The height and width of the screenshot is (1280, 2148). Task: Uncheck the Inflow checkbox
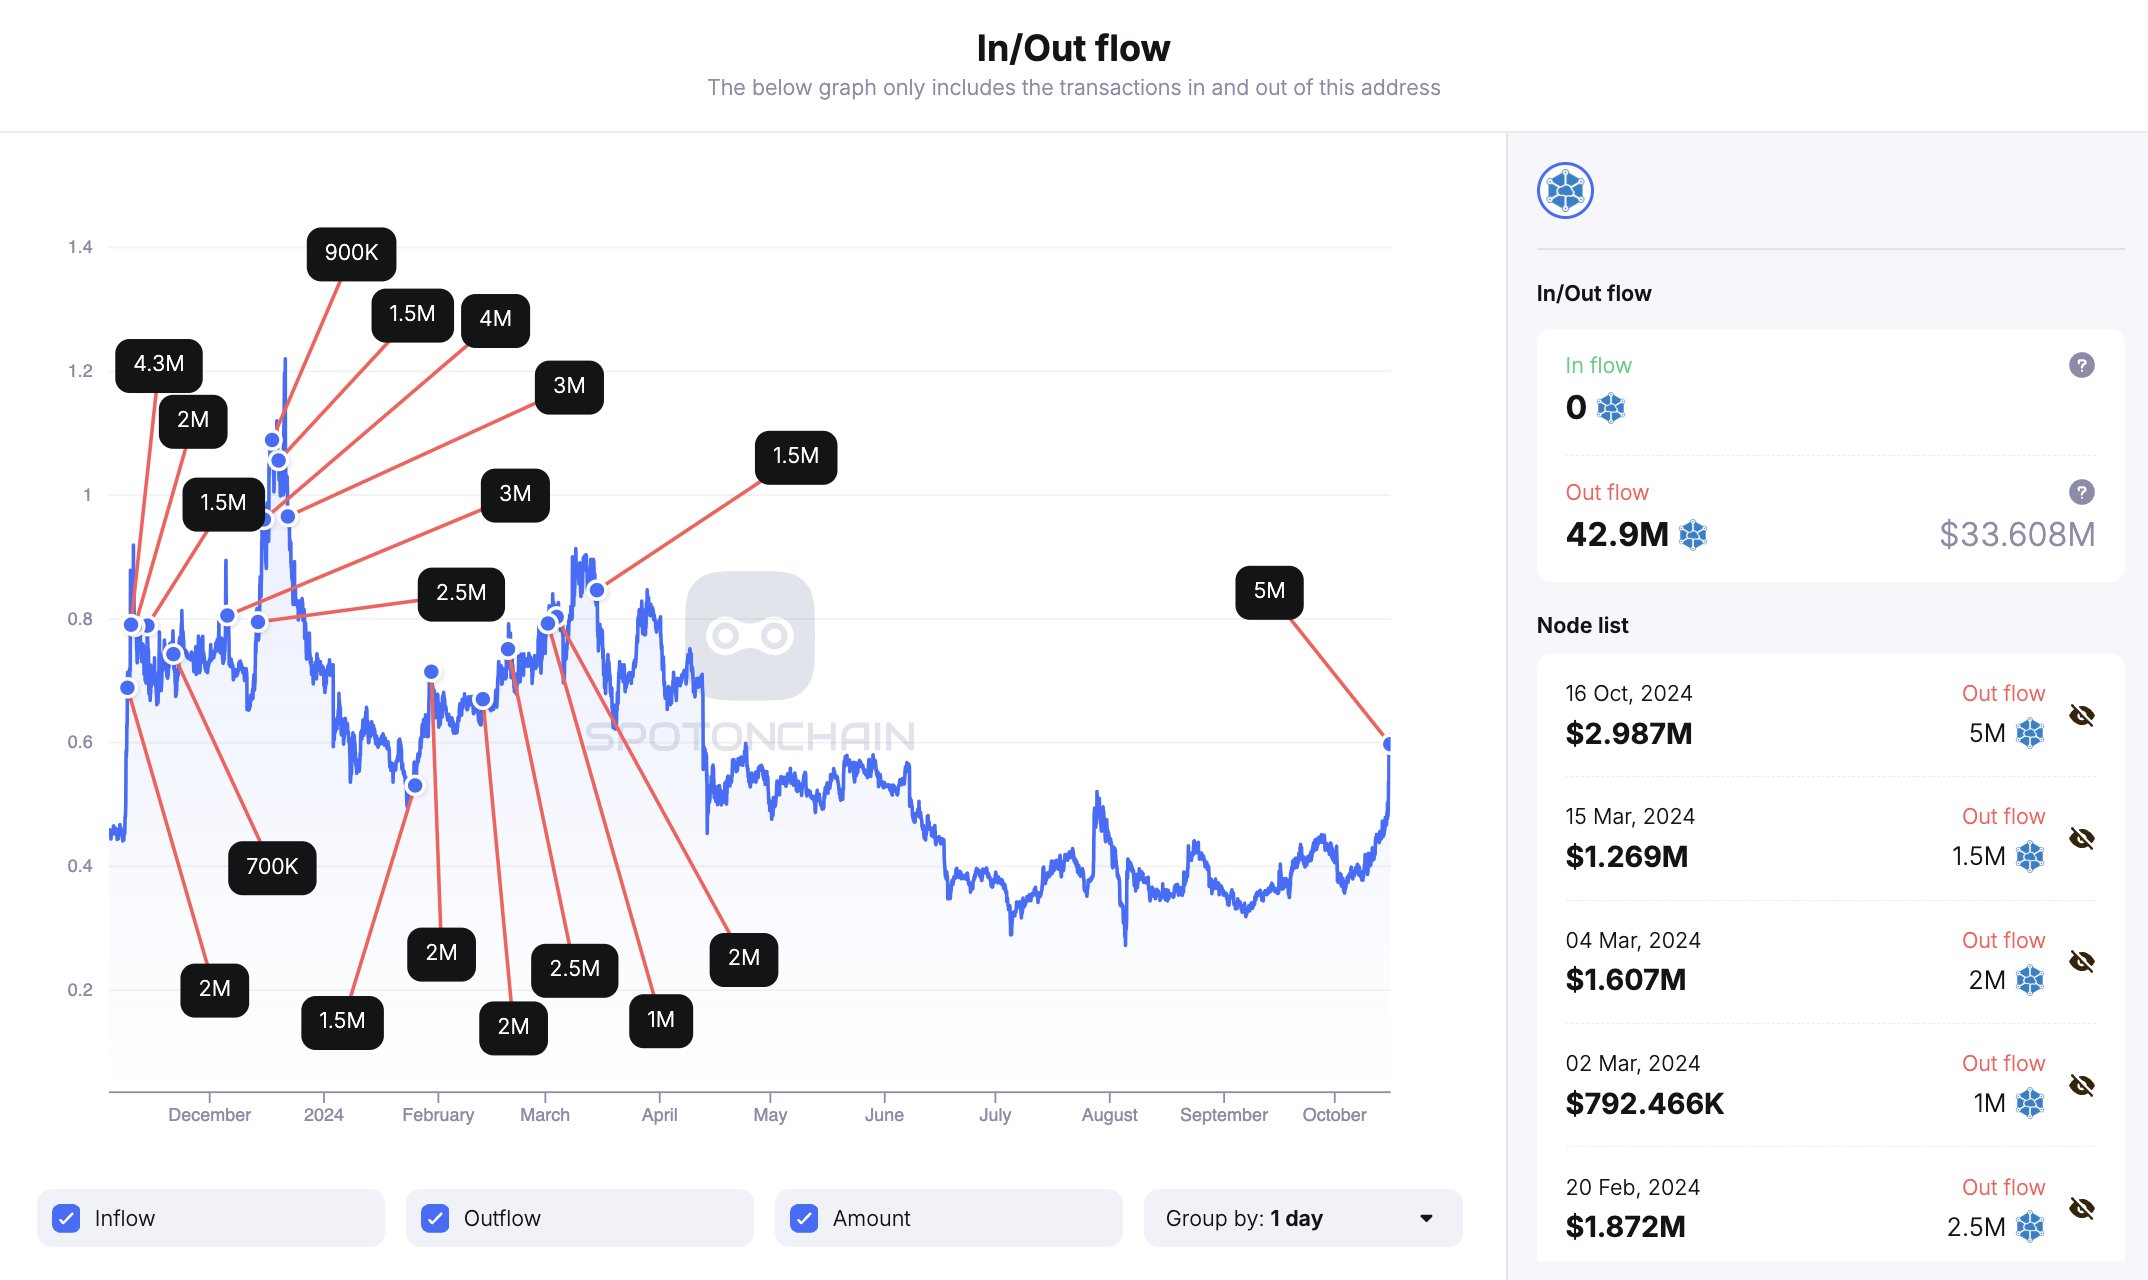(x=66, y=1218)
